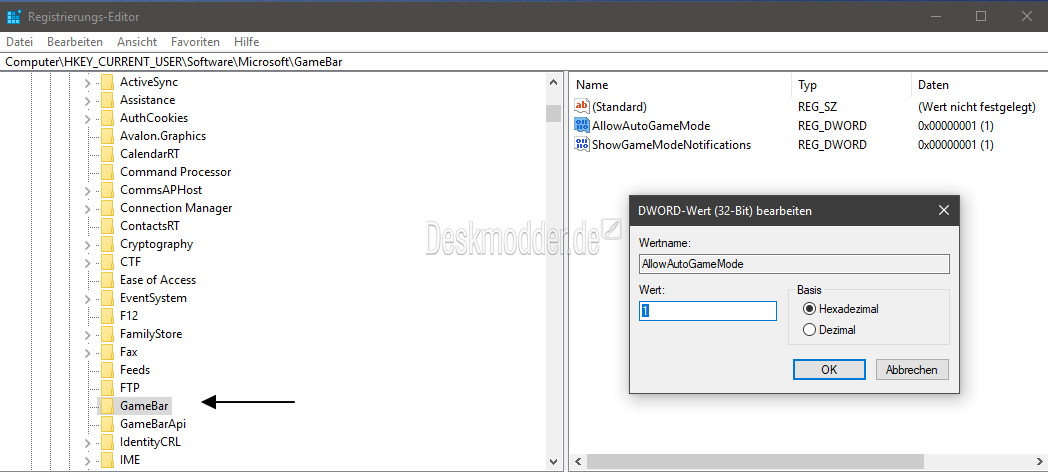Screen dimensions: 1048x472
Task: Click the F12 folder icon
Action: point(107,316)
